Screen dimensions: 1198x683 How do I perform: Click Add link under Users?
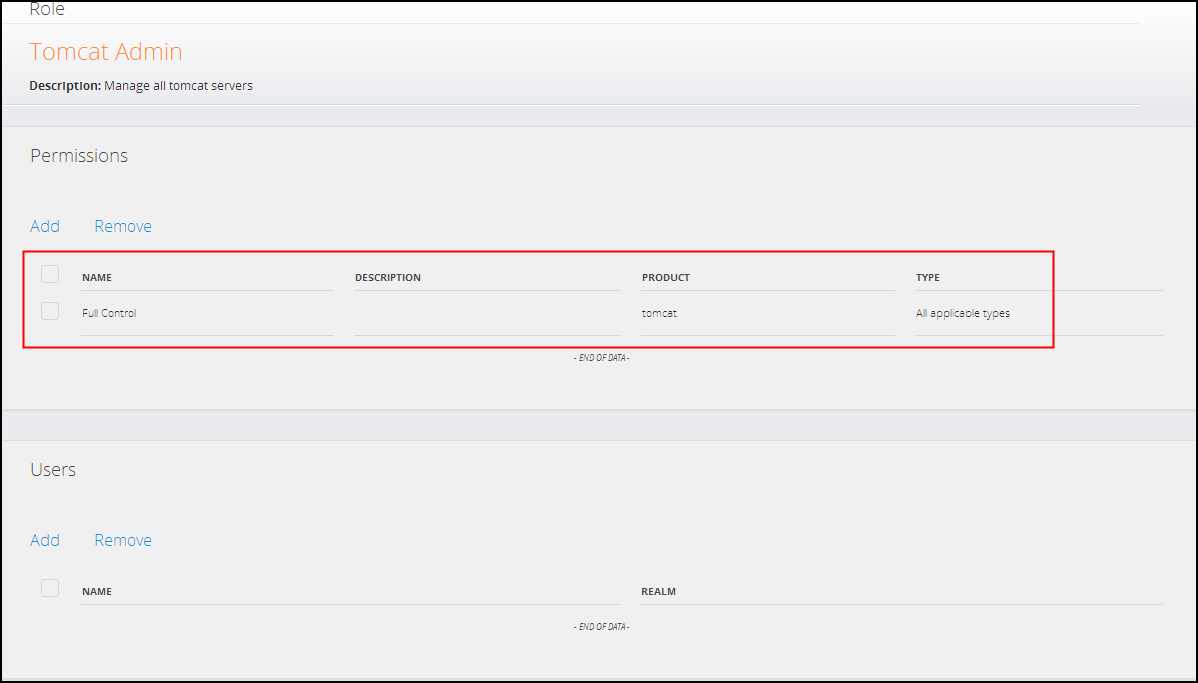click(x=45, y=540)
